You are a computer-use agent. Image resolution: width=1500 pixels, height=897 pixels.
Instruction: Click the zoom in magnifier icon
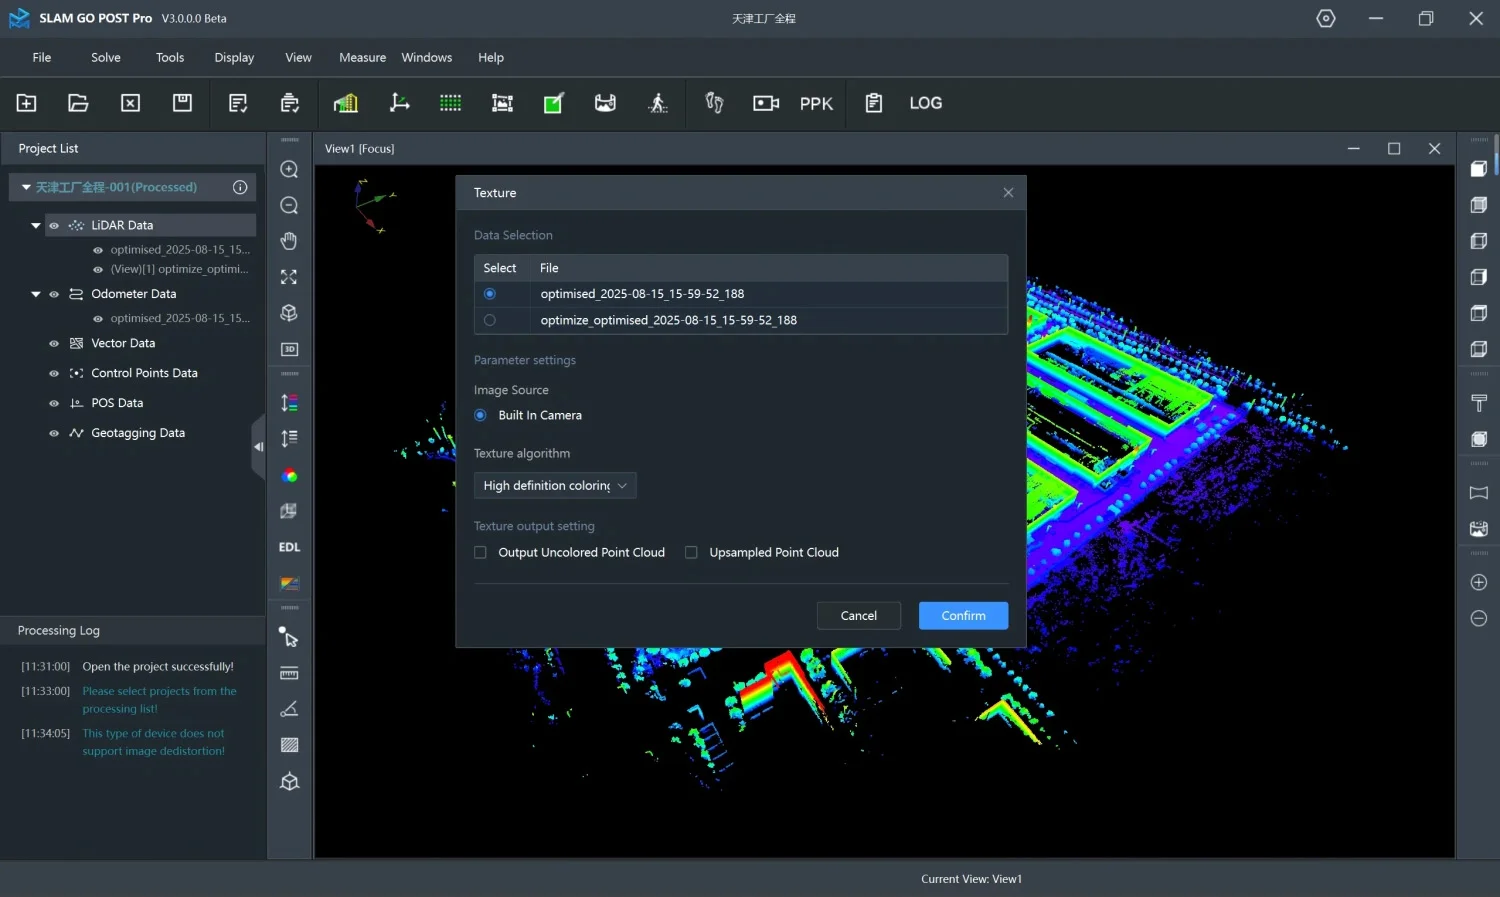point(289,170)
